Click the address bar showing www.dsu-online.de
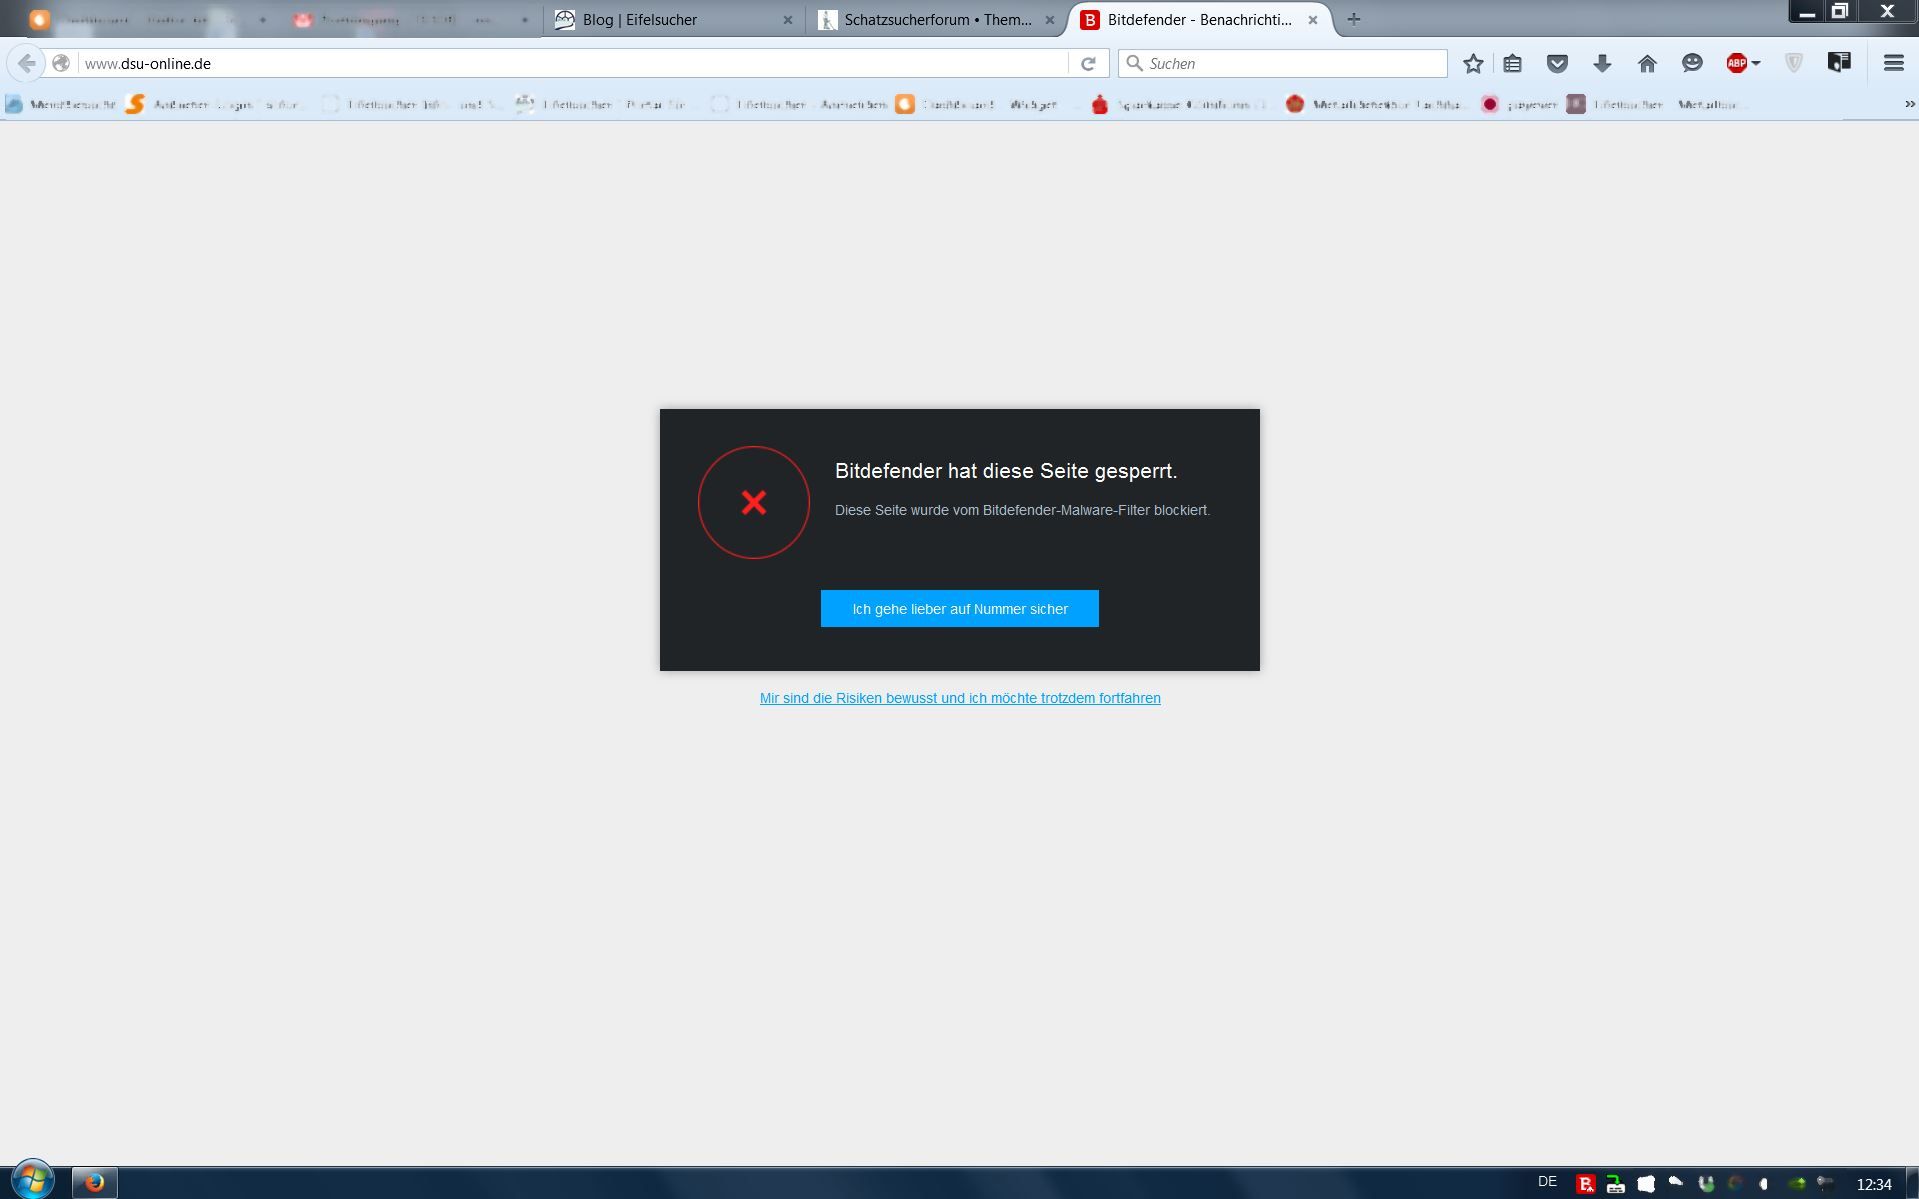The image size is (1919, 1199). point(570,64)
